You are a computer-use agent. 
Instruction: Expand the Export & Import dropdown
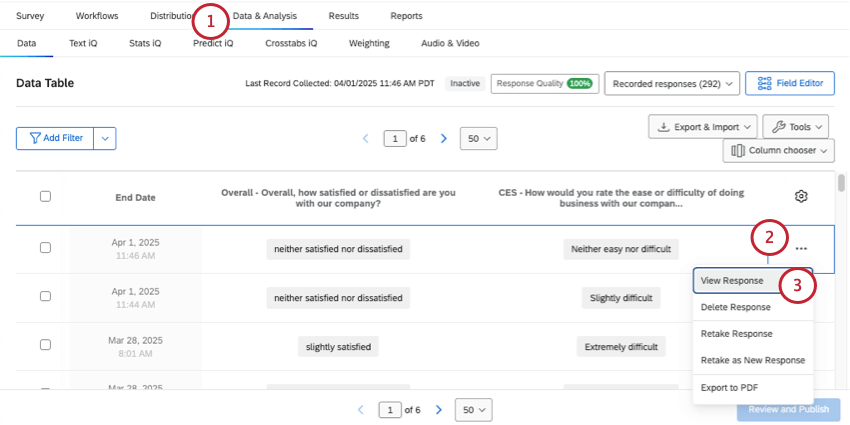point(703,127)
